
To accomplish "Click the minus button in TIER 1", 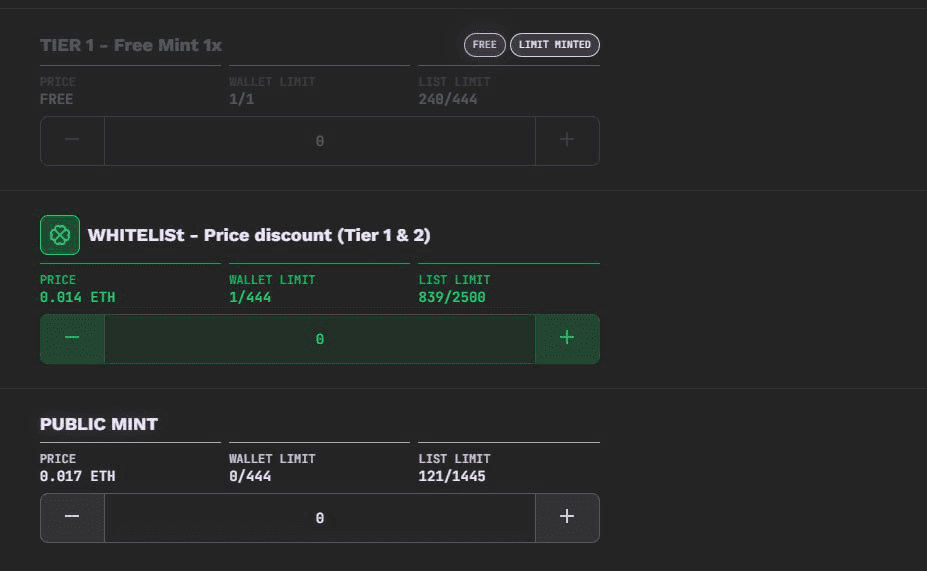I will coord(72,140).
